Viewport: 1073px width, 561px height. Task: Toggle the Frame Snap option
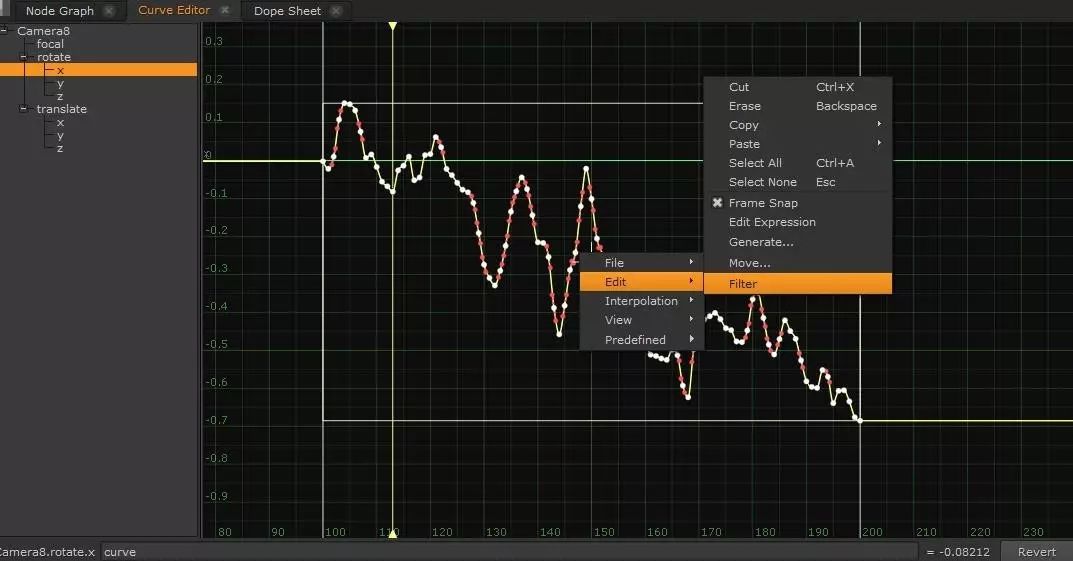click(798, 203)
